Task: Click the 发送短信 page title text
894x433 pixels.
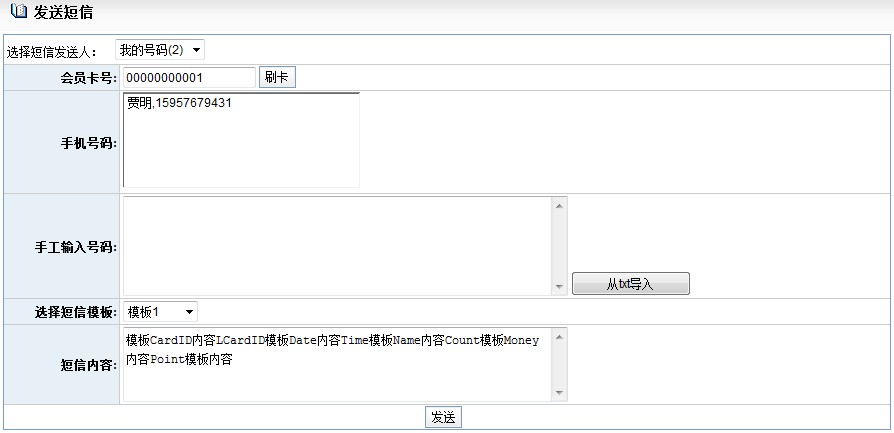Action: tap(64, 13)
